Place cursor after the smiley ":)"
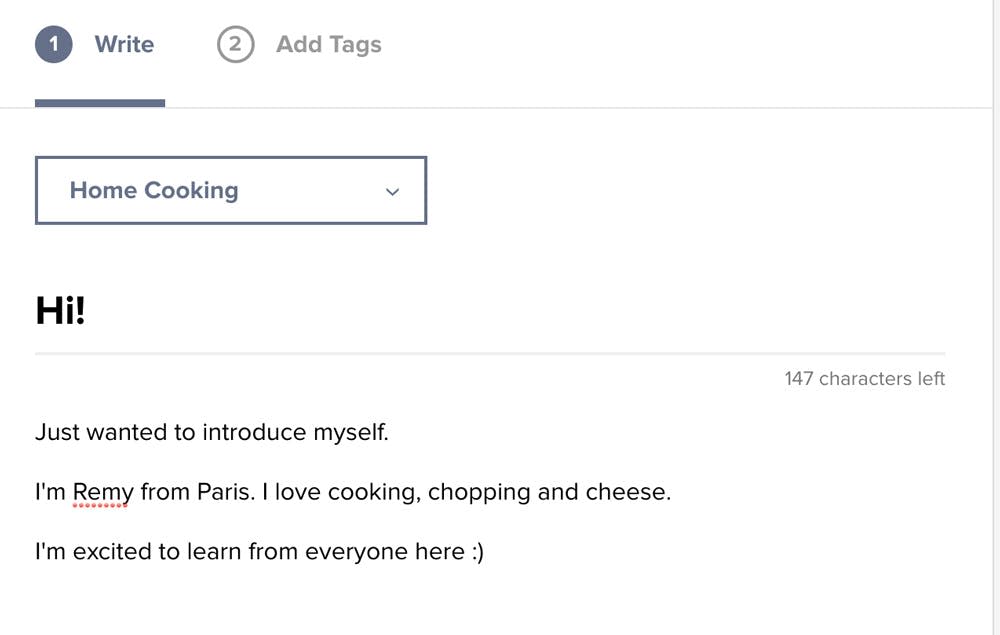The image size is (1000, 635). 486,552
